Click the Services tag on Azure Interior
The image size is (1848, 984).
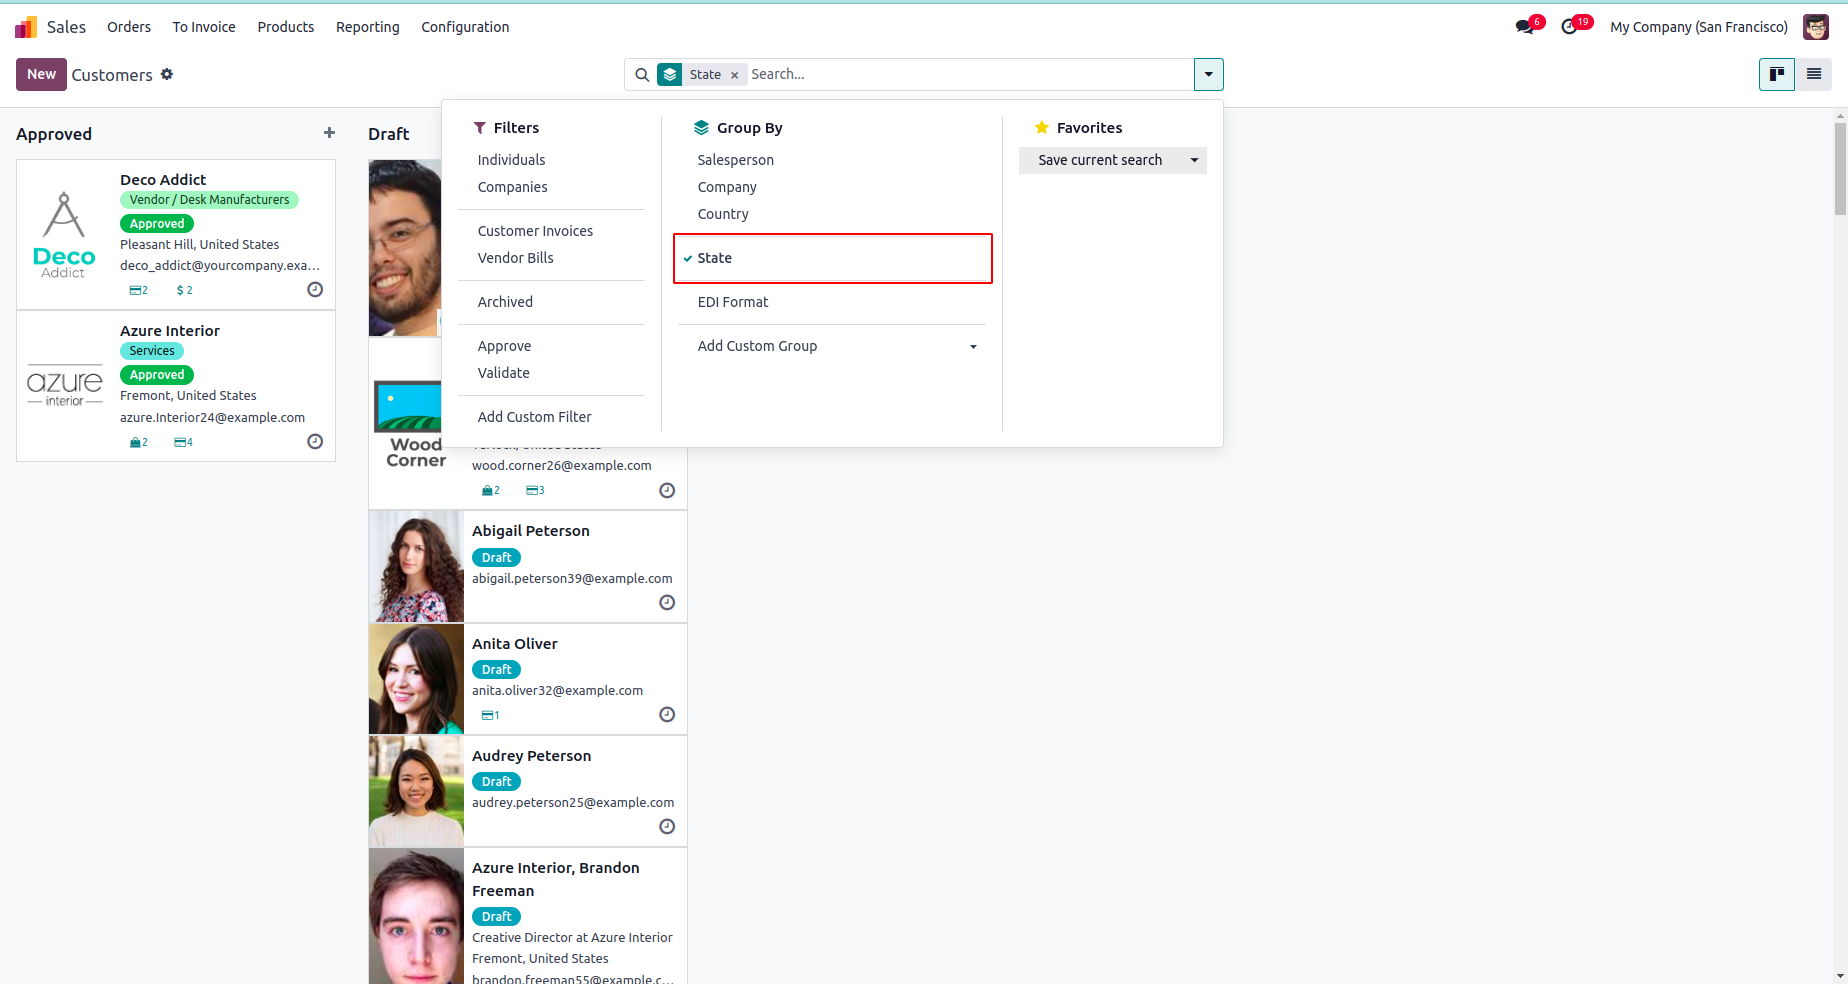click(x=152, y=351)
